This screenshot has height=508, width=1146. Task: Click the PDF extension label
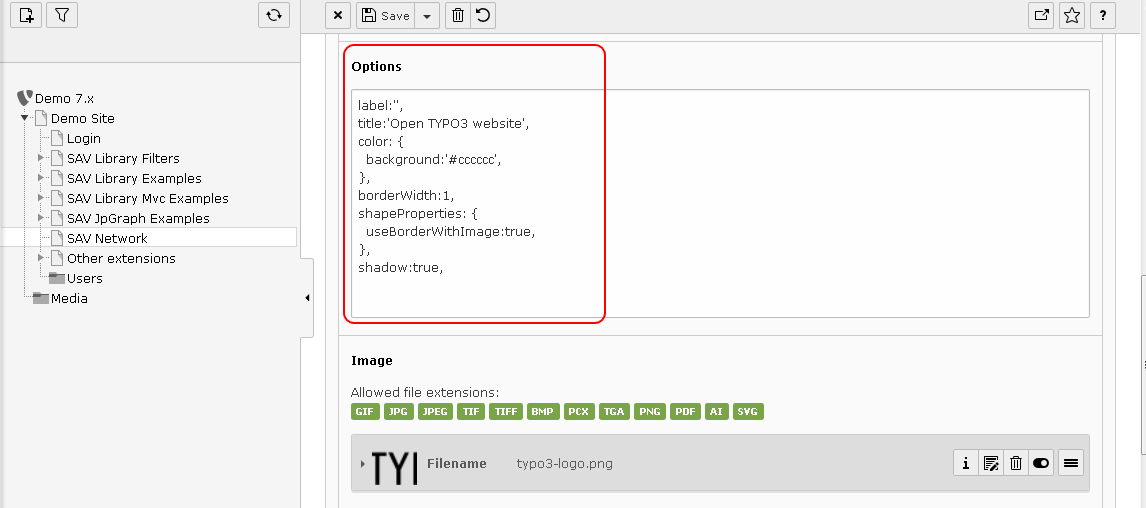pyautogui.click(x=686, y=412)
